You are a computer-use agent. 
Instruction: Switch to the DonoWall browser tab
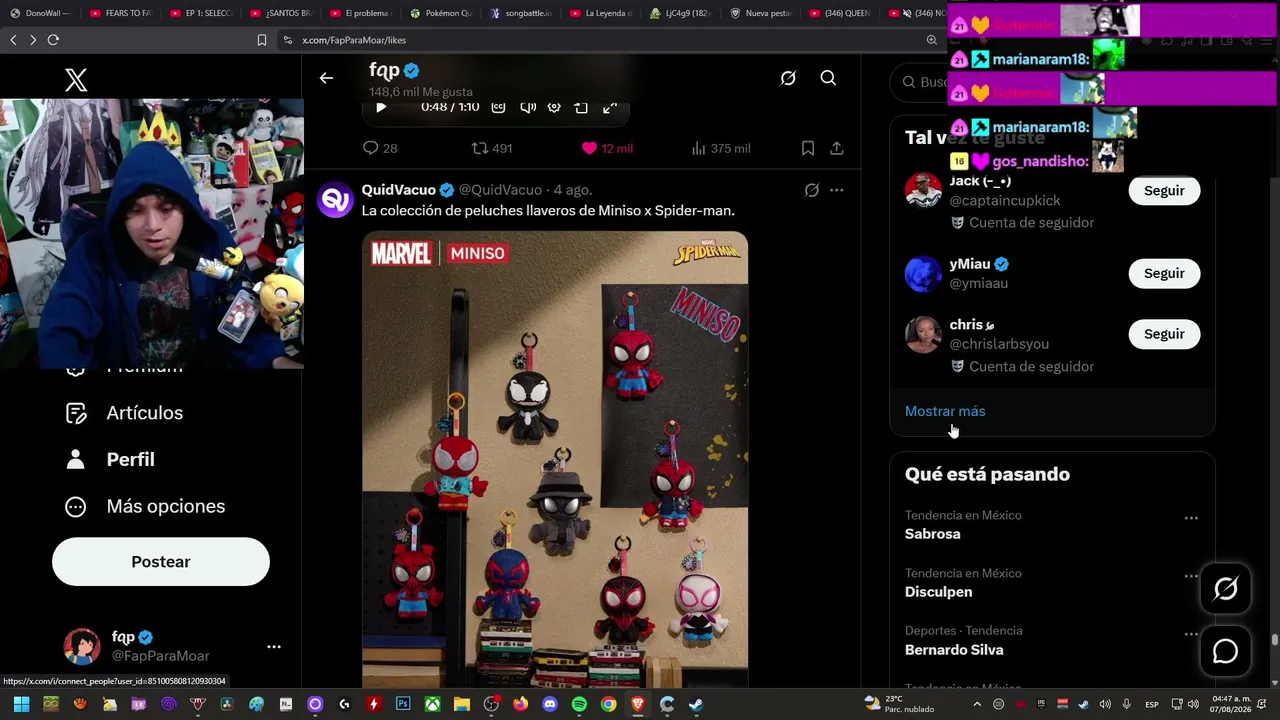coord(40,13)
